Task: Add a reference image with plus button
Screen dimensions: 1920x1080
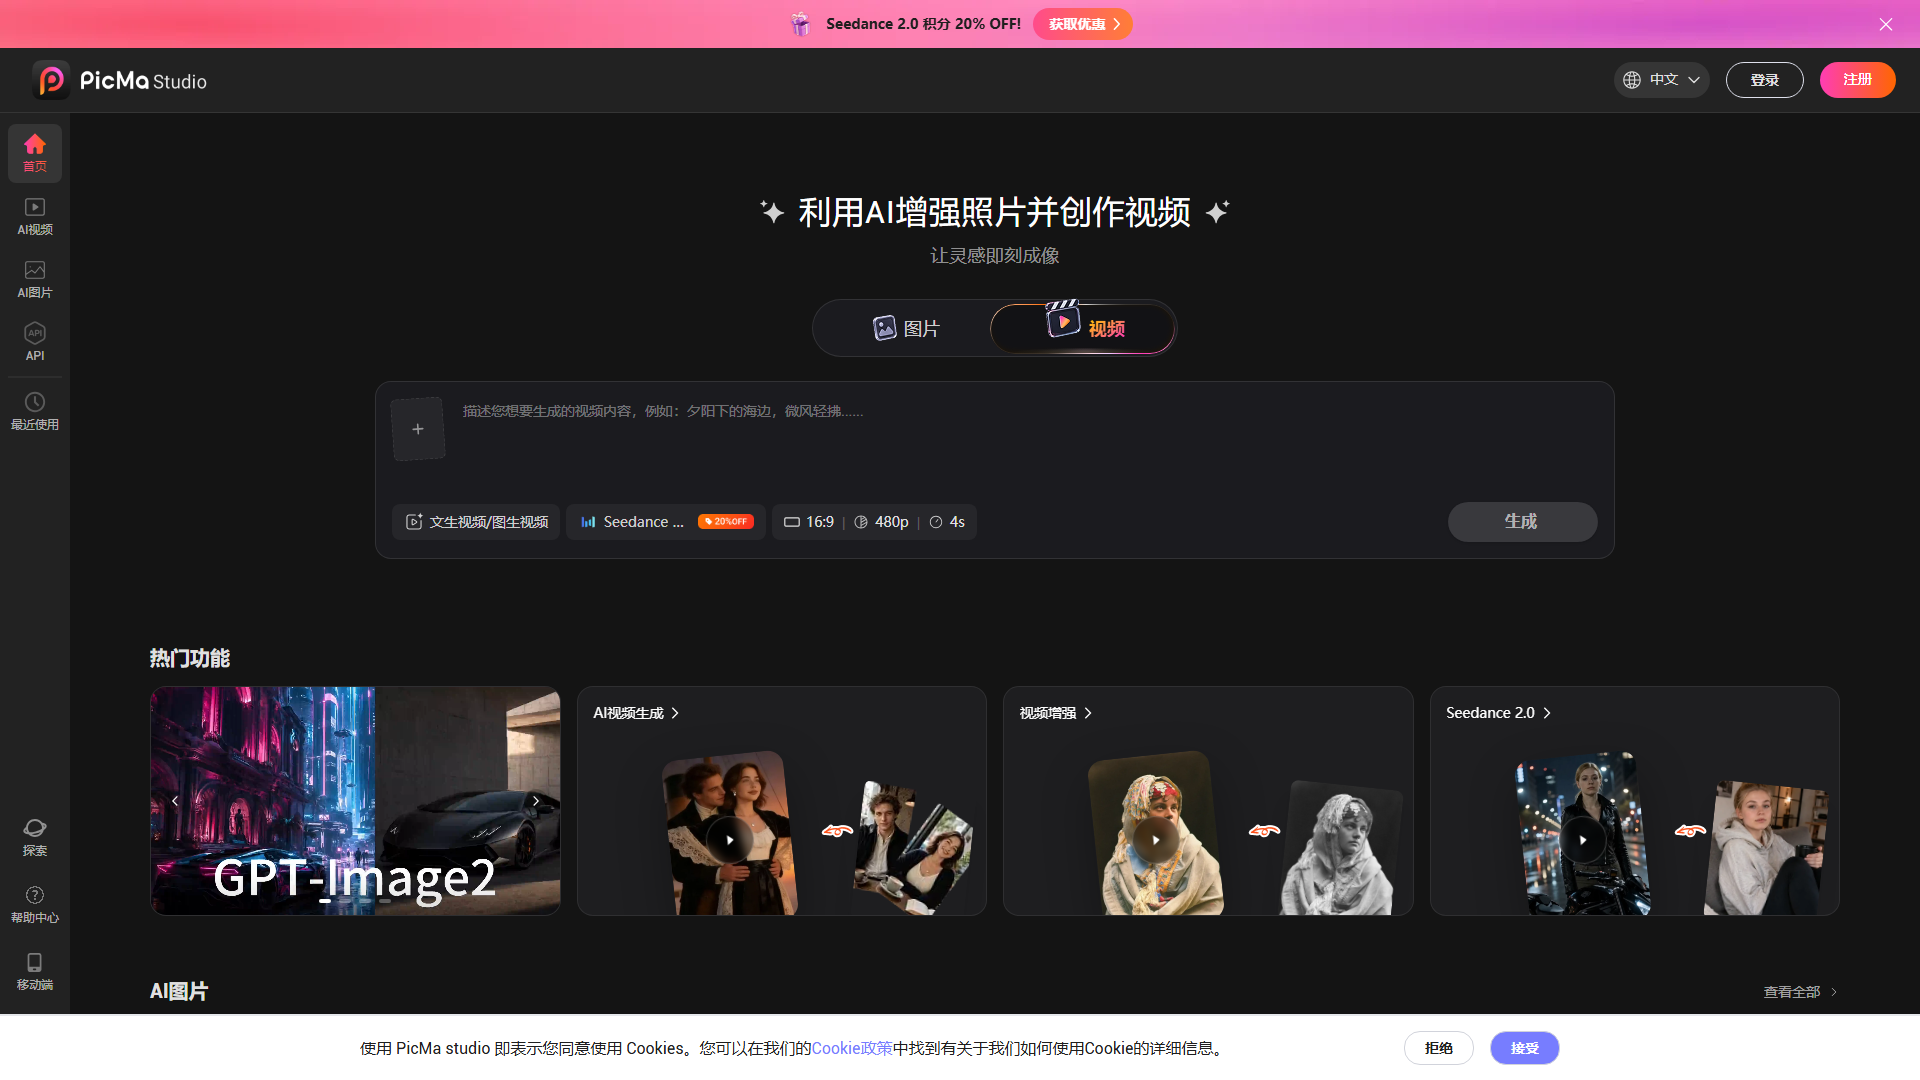Action: tap(418, 429)
